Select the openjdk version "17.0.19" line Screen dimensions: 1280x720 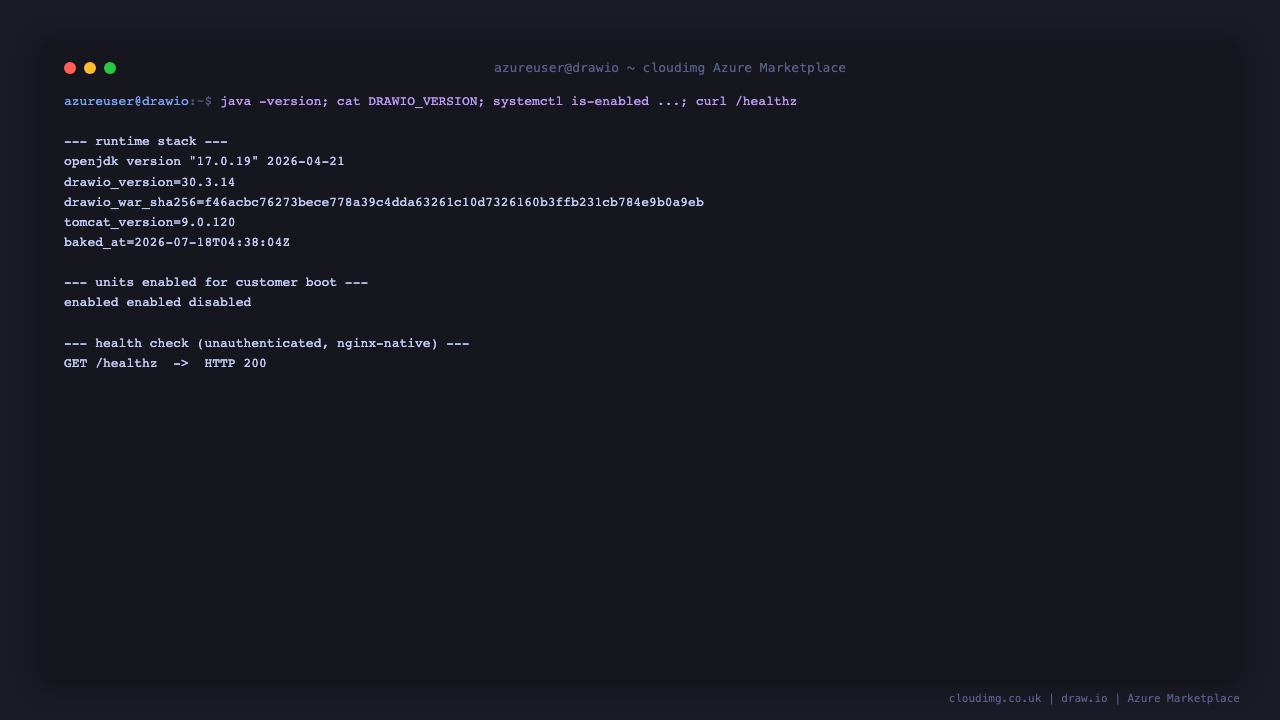click(x=204, y=161)
